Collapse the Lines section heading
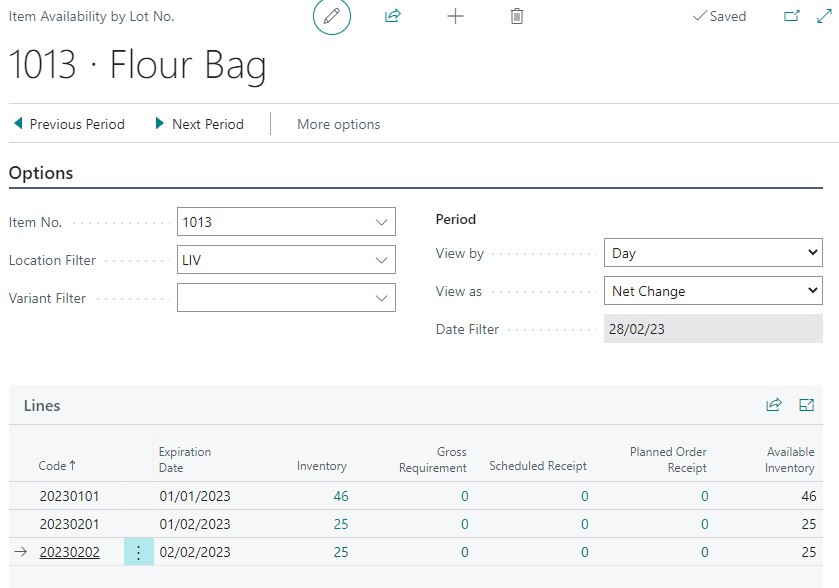The image size is (839, 588). [42, 406]
